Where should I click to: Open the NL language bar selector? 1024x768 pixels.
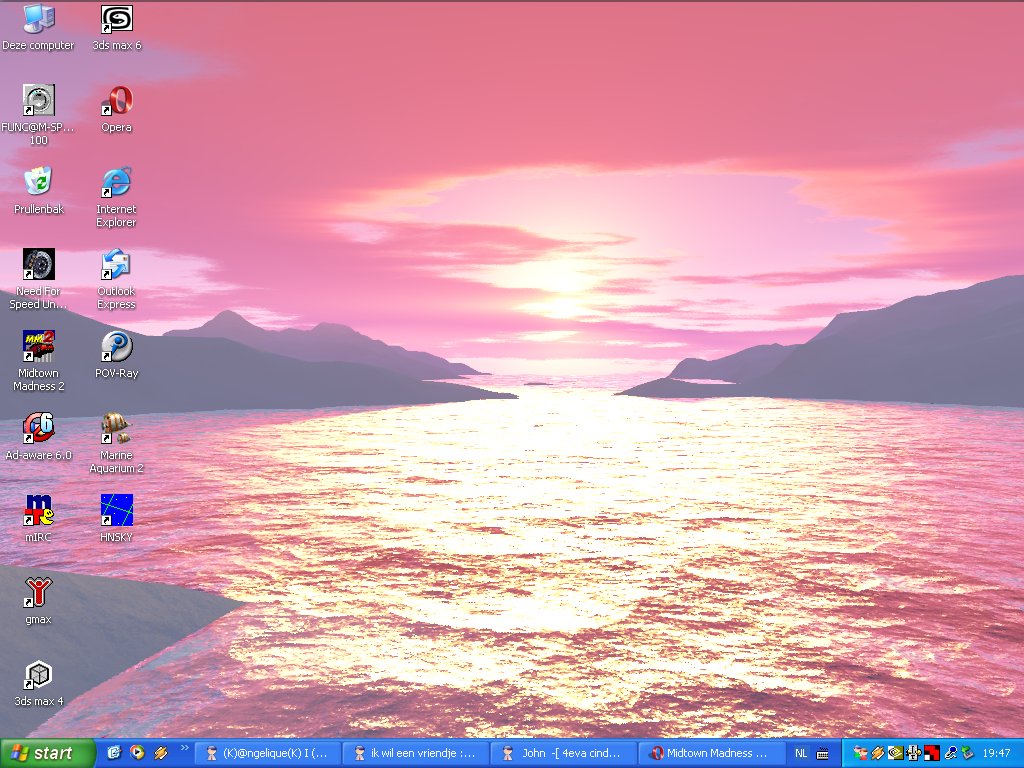801,753
